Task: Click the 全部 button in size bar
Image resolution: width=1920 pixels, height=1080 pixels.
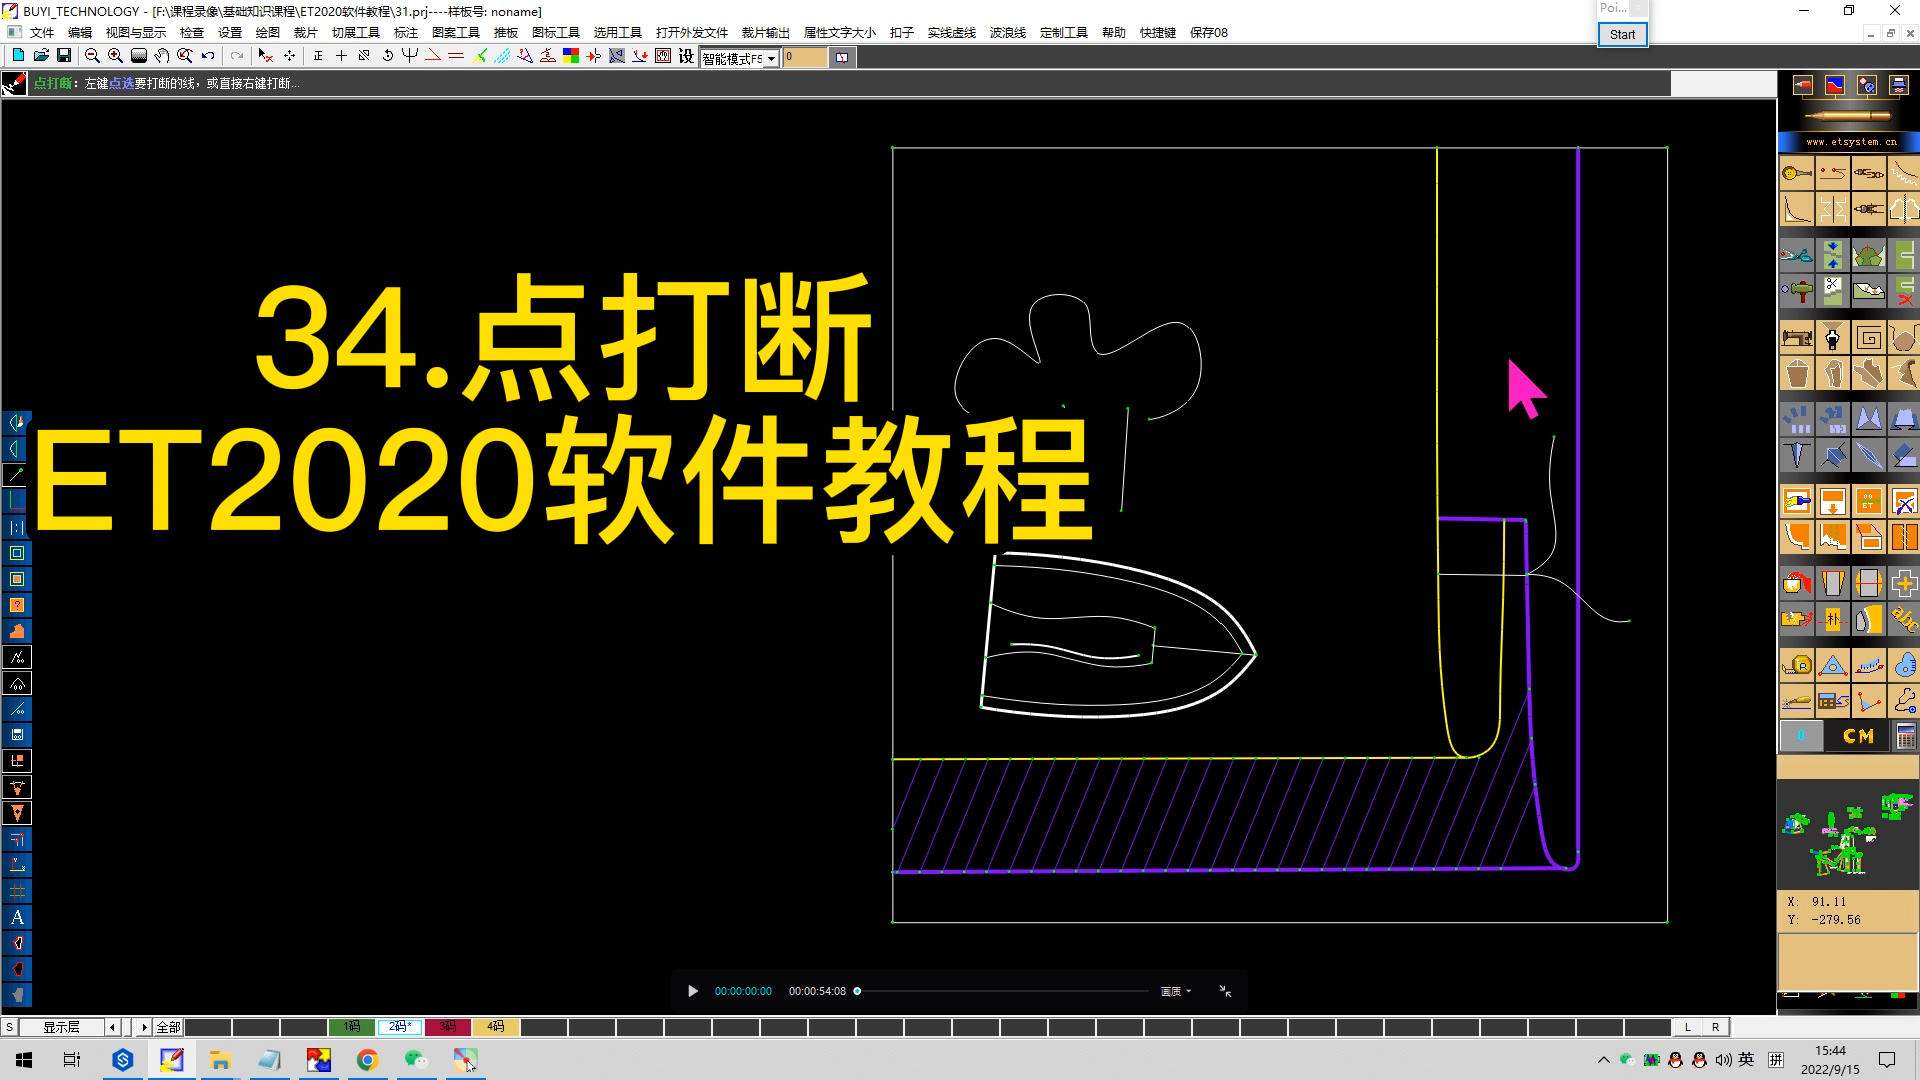Action: [x=168, y=1027]
